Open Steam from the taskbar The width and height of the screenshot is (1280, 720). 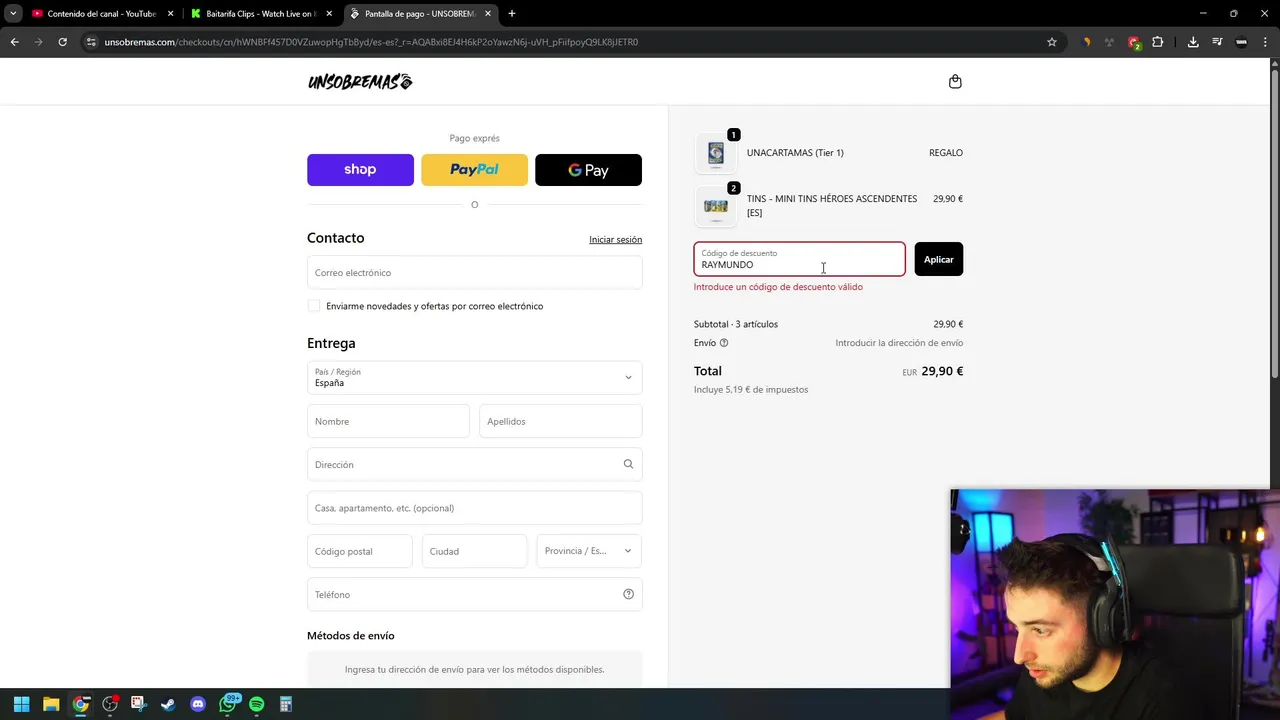tap(168, 704)
